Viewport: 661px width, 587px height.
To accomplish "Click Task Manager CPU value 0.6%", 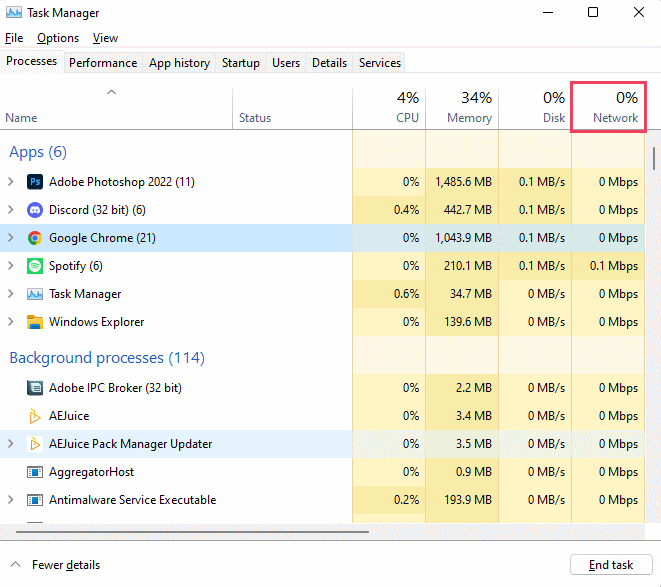I will click(x=406, y=294).
